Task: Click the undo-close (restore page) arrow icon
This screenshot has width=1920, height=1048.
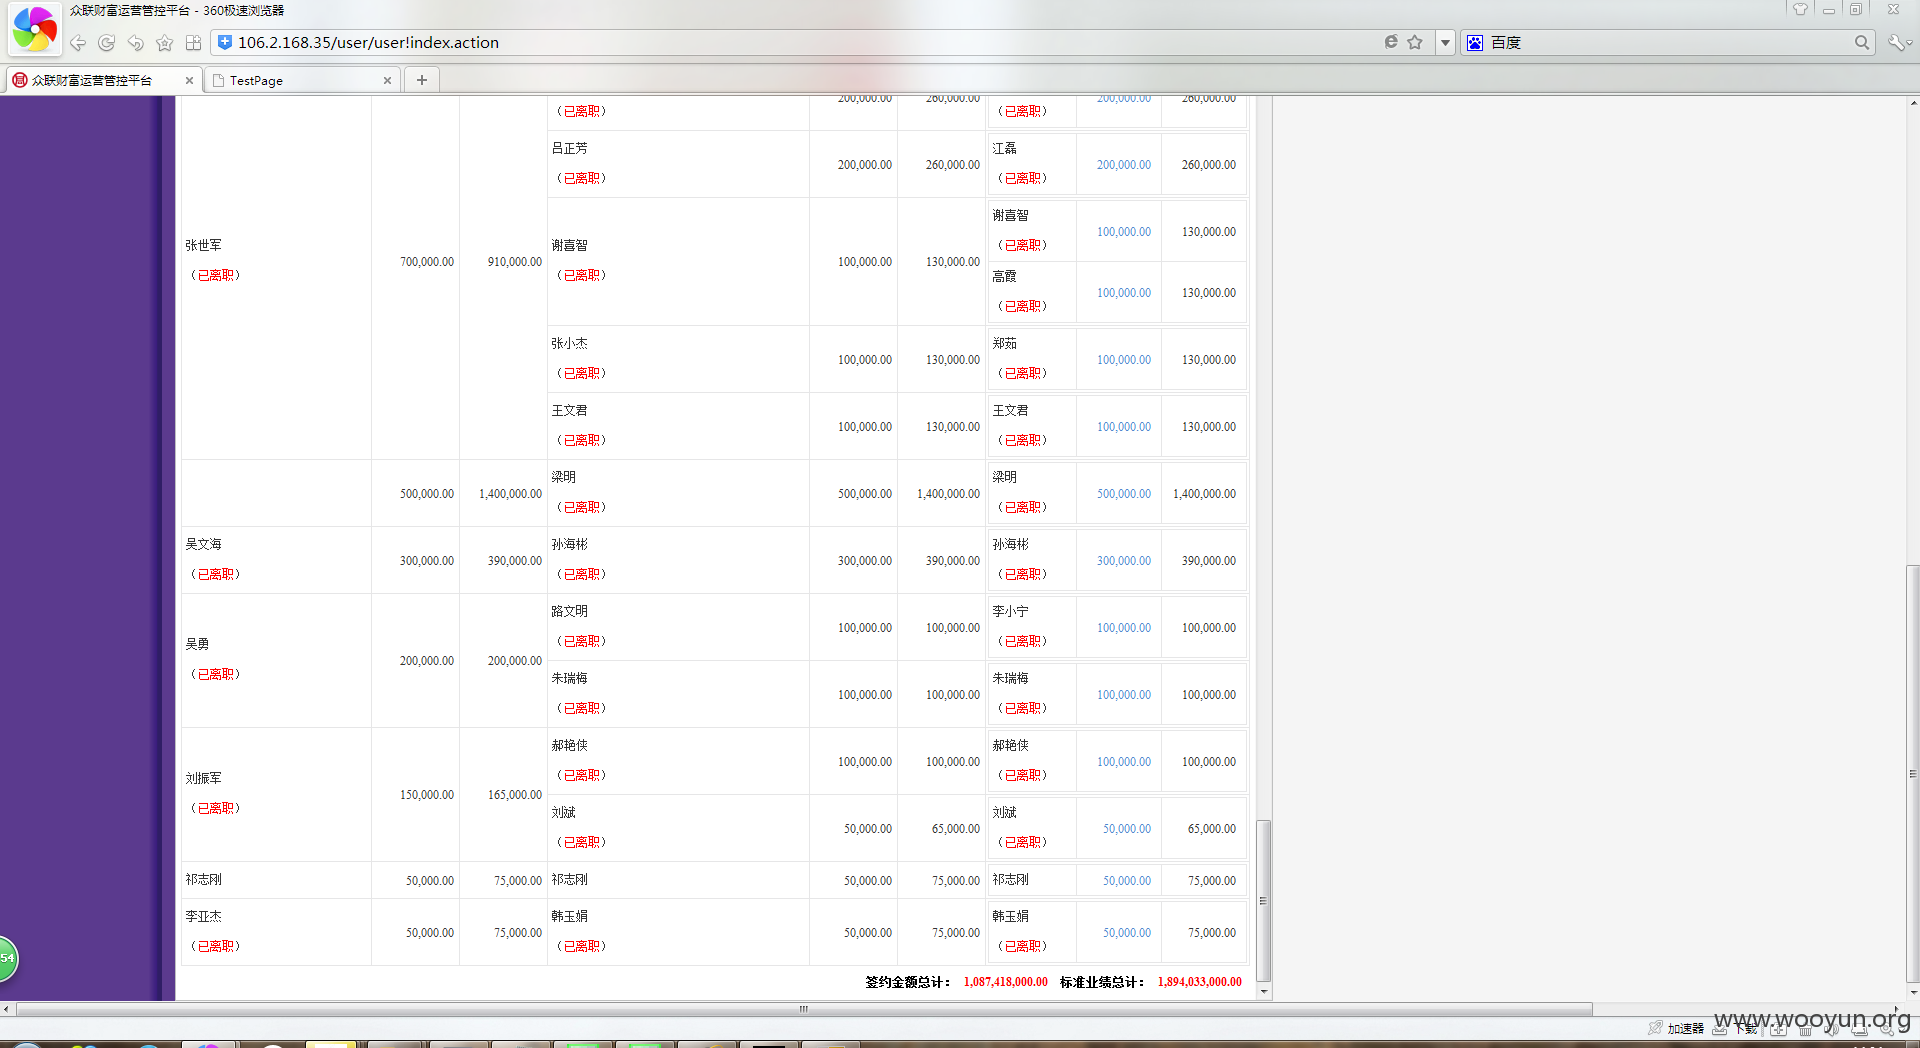Action: click(136, 43)
